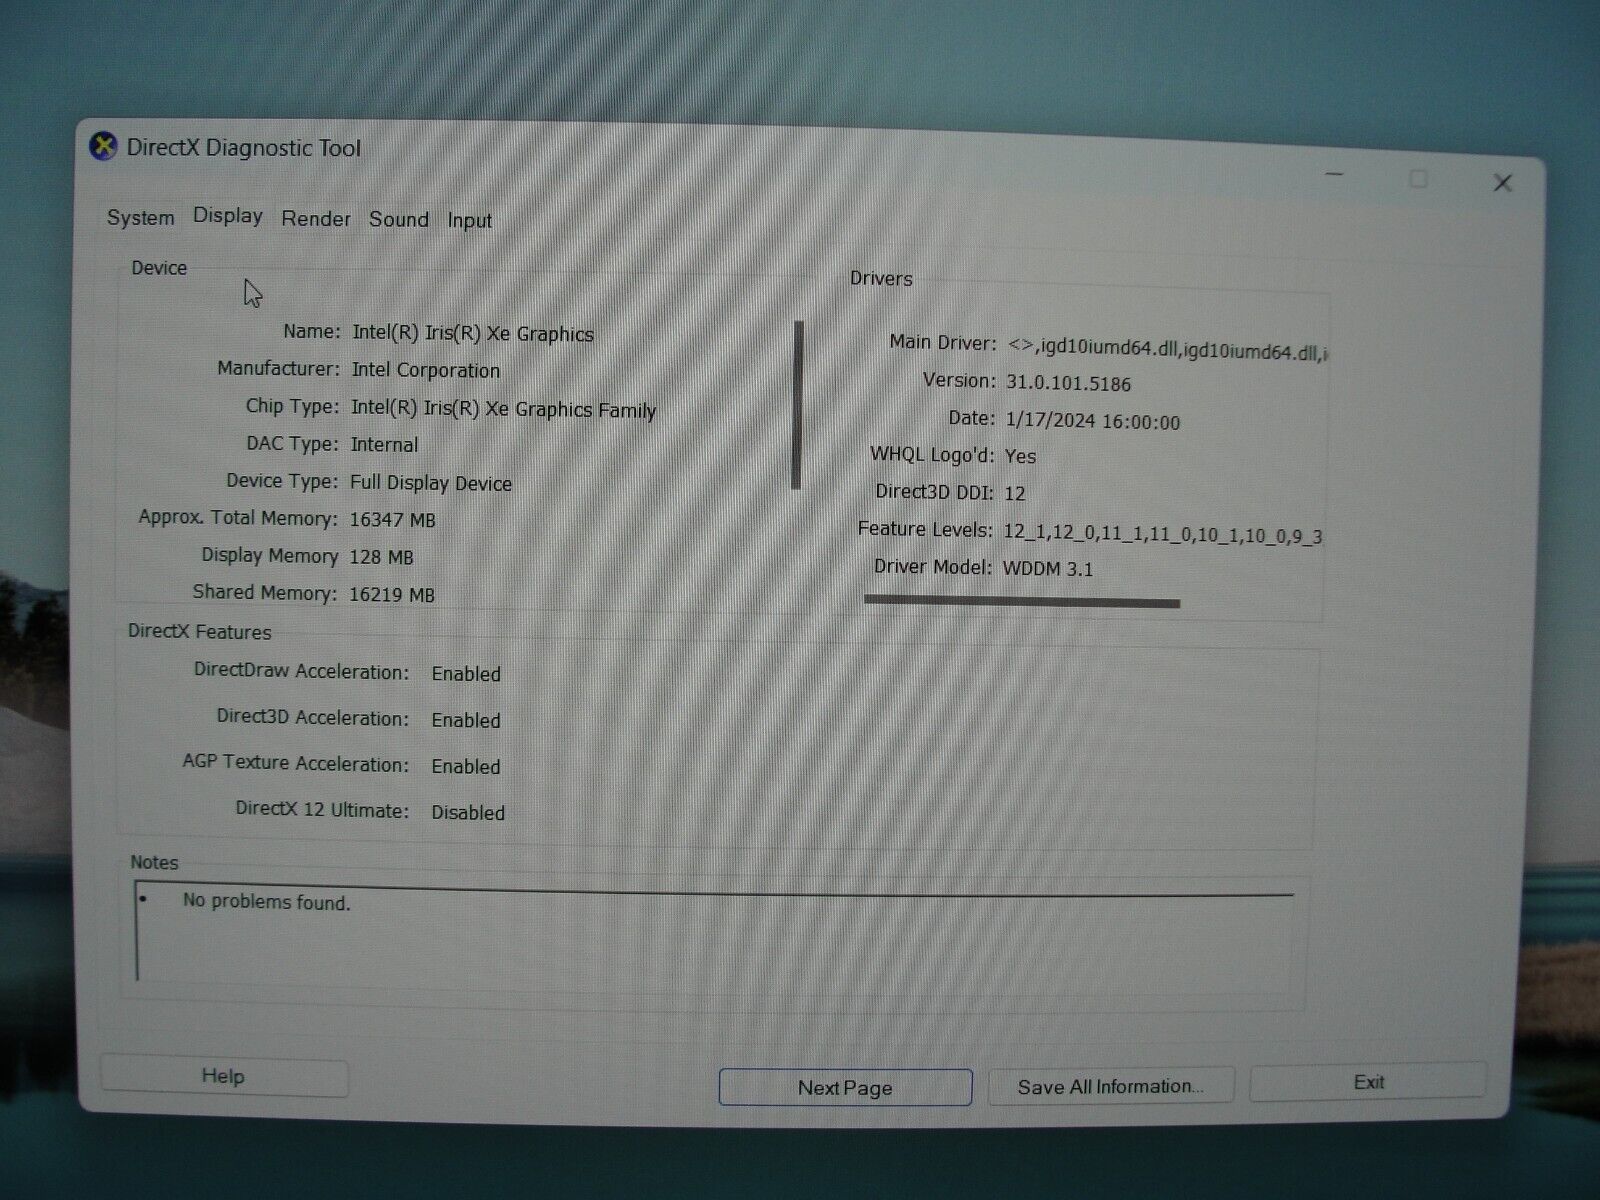Close the DirectX Diagnostic Tool window
This screenshot has height=1200, width=1600.
1502,183
